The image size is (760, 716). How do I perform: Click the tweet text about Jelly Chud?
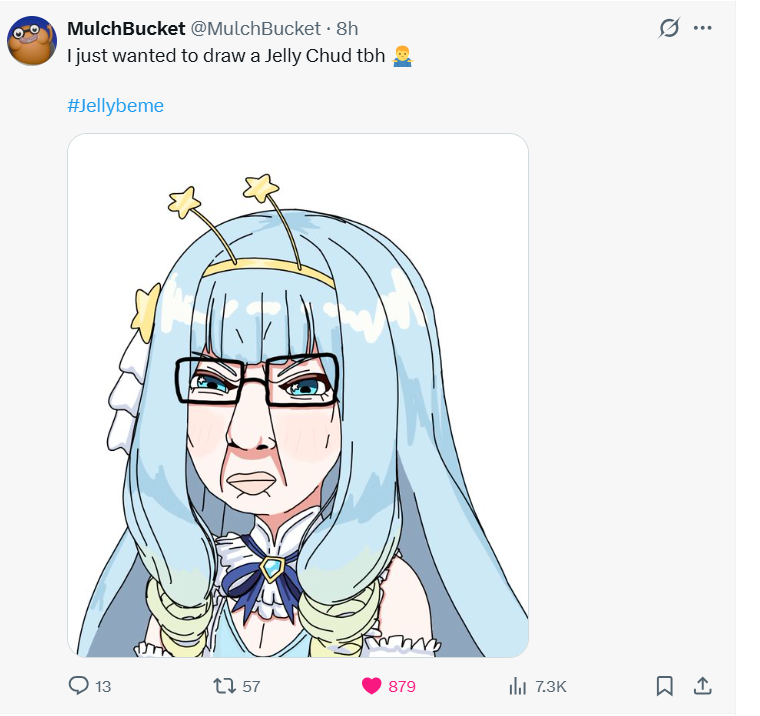point(226,56)
